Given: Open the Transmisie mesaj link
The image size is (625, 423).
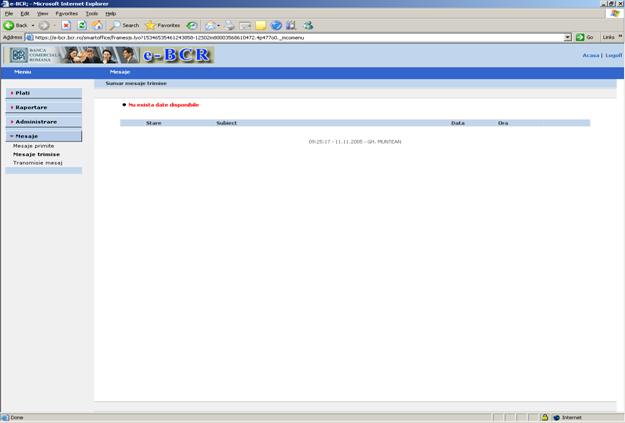Looking at the screenshot, I should [x=37, y=162].
